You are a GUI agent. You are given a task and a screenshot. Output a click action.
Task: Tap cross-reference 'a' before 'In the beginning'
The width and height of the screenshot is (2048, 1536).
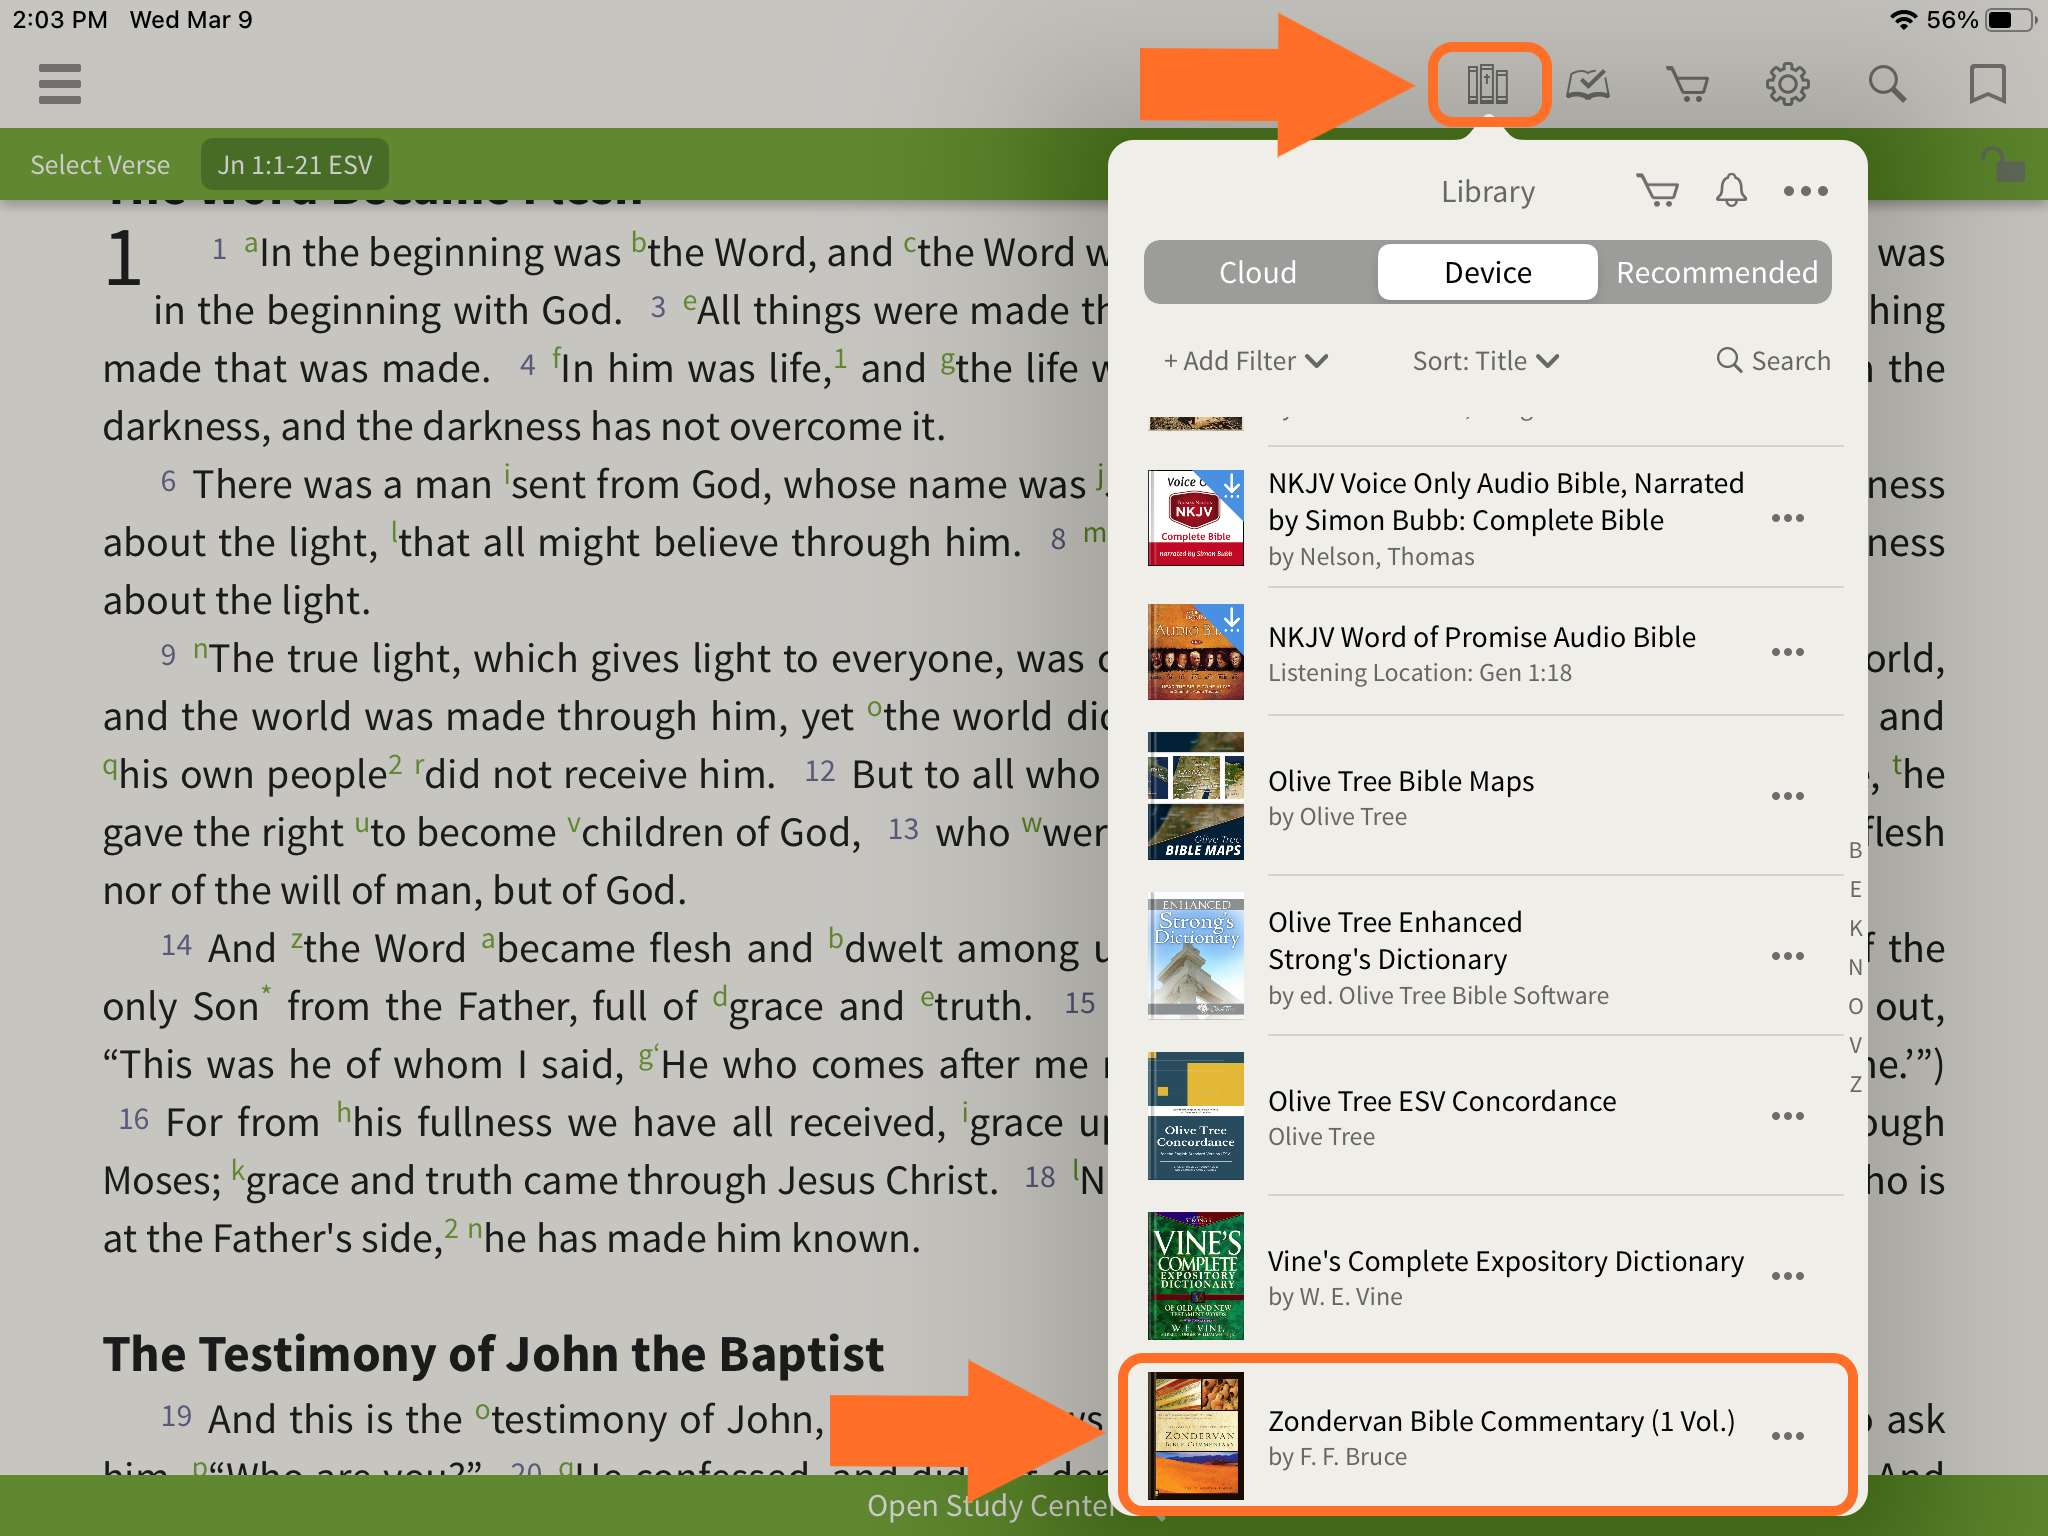251,243
